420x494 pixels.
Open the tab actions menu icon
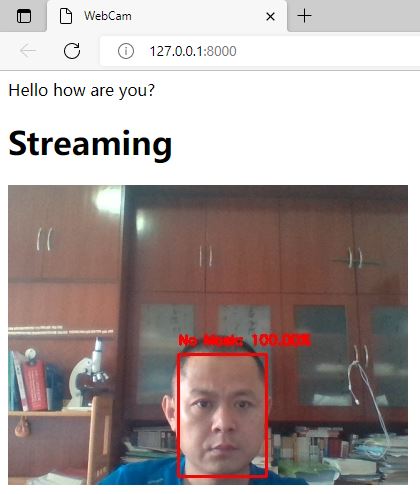(x=24, y=16)
